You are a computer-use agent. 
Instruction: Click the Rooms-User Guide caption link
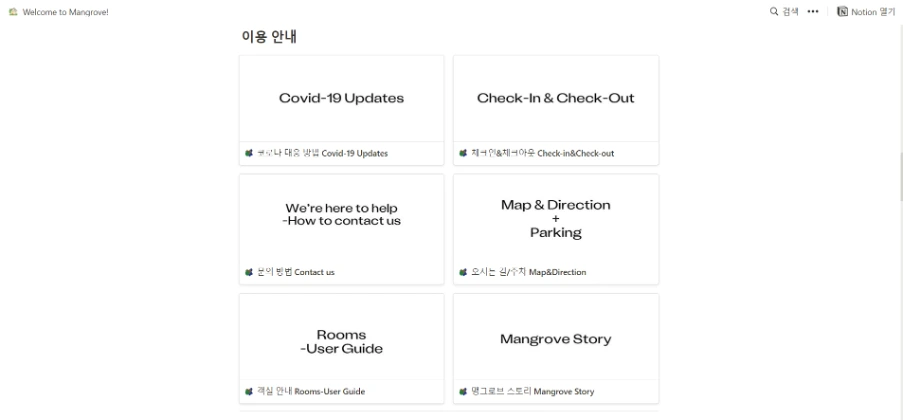(x=311, y=391)
